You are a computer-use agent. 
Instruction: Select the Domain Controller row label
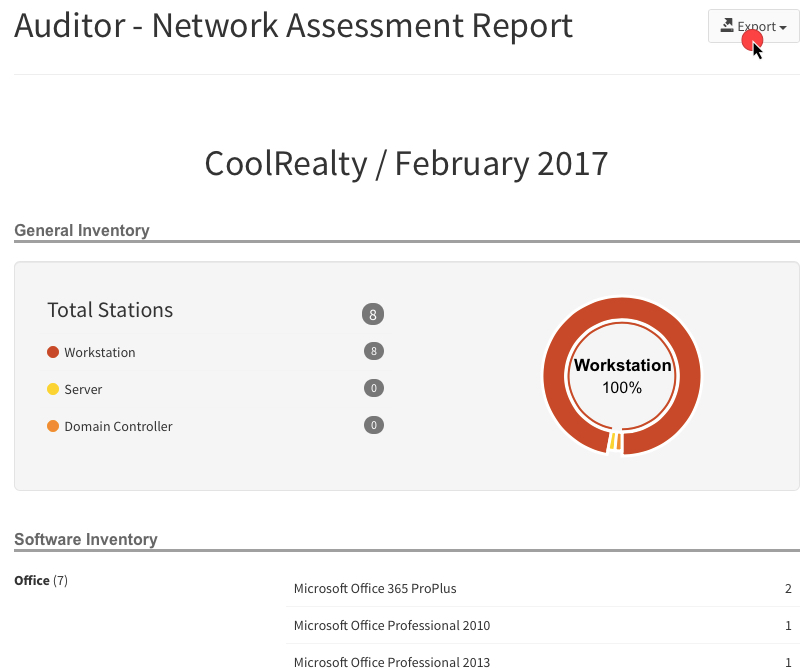(x=118, y=426)
